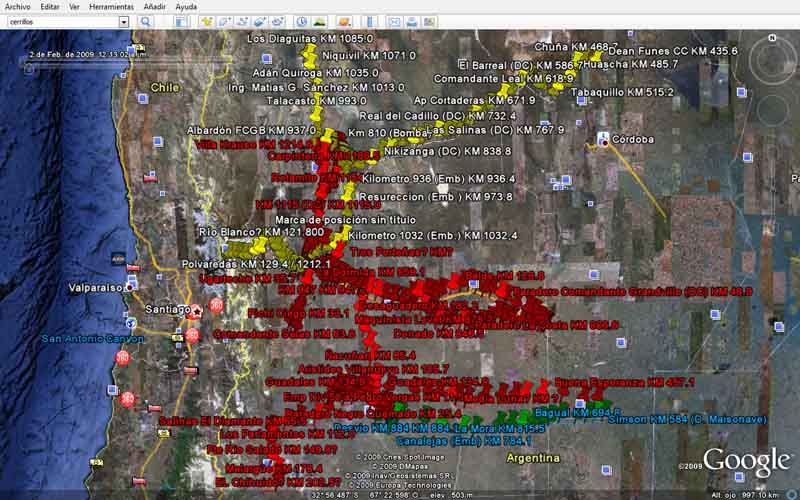
Task: Select 'Real del Cadillo (DC) KM 732.4' label
Action: tap(438, 116)
